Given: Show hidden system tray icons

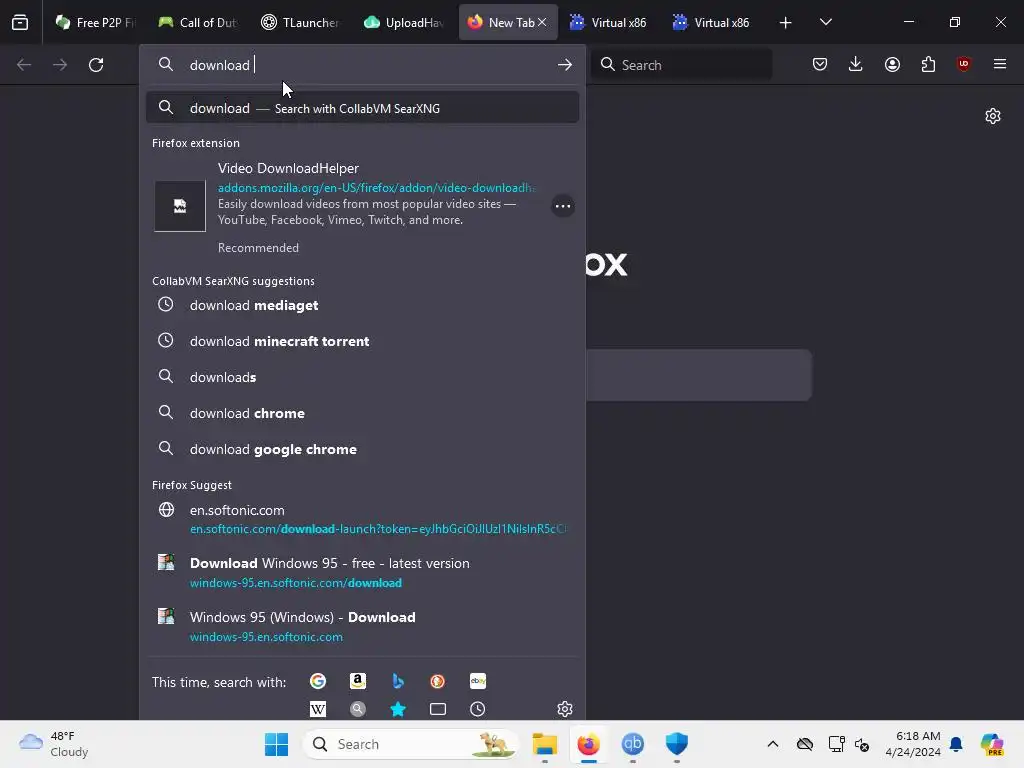Looking at the screenshot, I should (773, 744).
